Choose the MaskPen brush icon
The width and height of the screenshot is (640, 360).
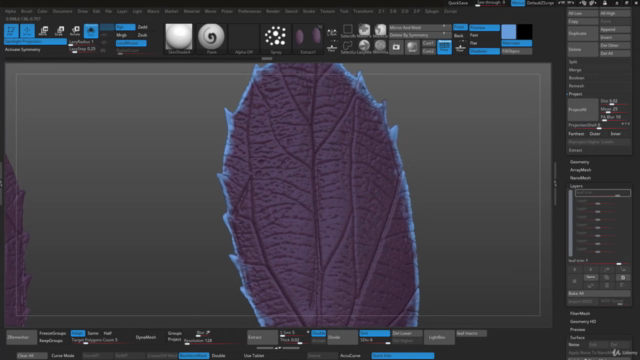(364, 31)
